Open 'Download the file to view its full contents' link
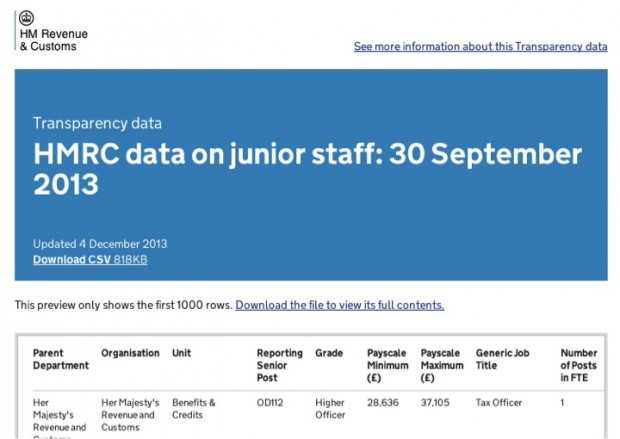The height and width of the screenshot is (439, 620). (x=340, y=305)
